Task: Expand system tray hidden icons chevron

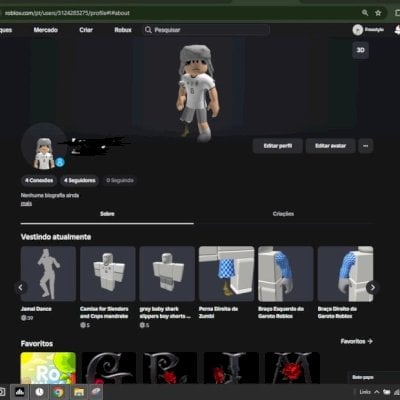Action: coord(377,392)
